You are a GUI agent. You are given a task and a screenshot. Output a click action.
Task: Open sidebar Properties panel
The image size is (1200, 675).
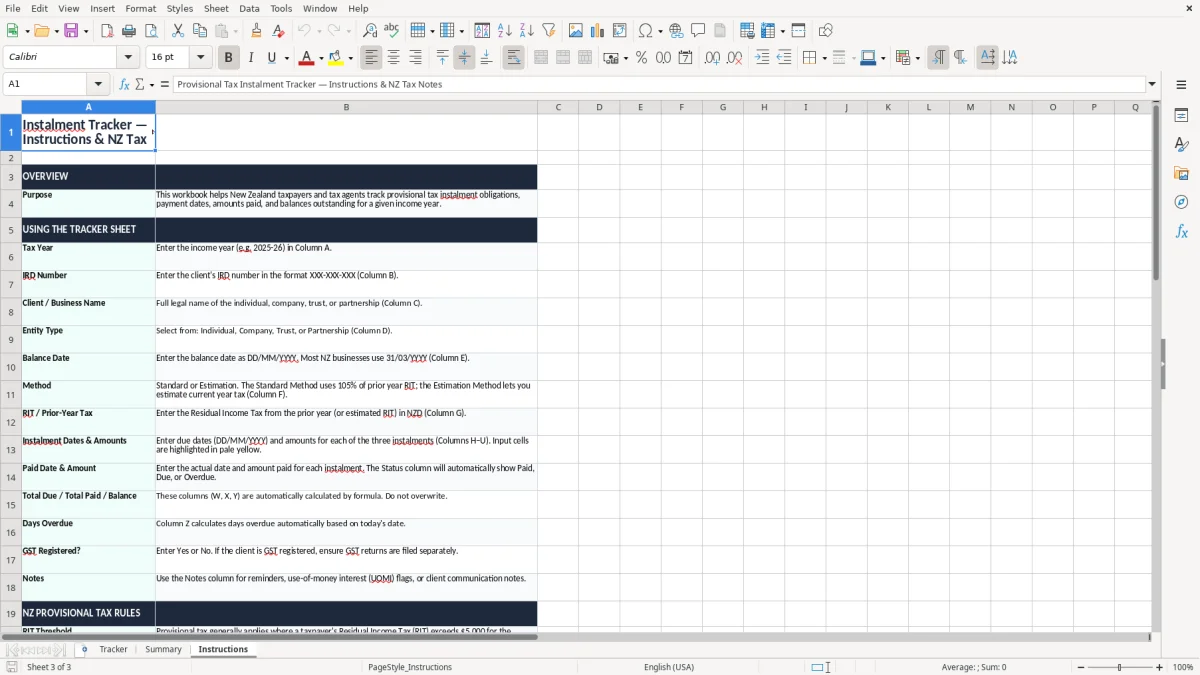pos(1181,115)
